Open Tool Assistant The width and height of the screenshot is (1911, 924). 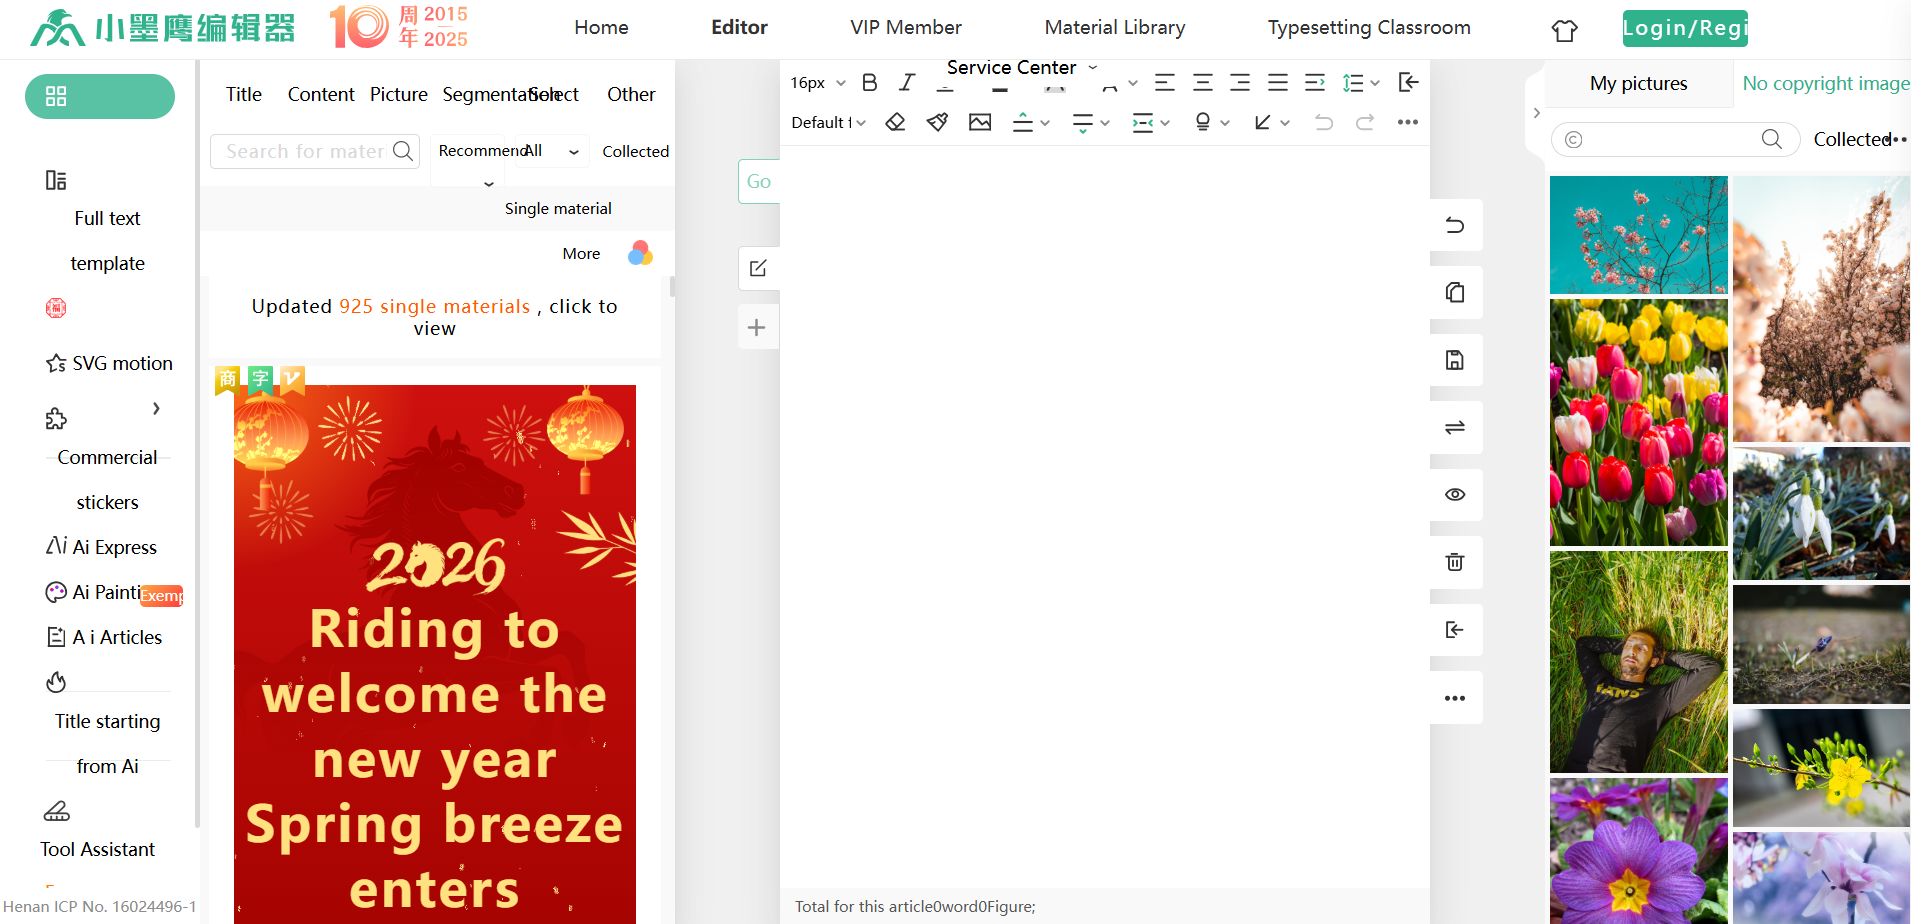click(97, 849)
